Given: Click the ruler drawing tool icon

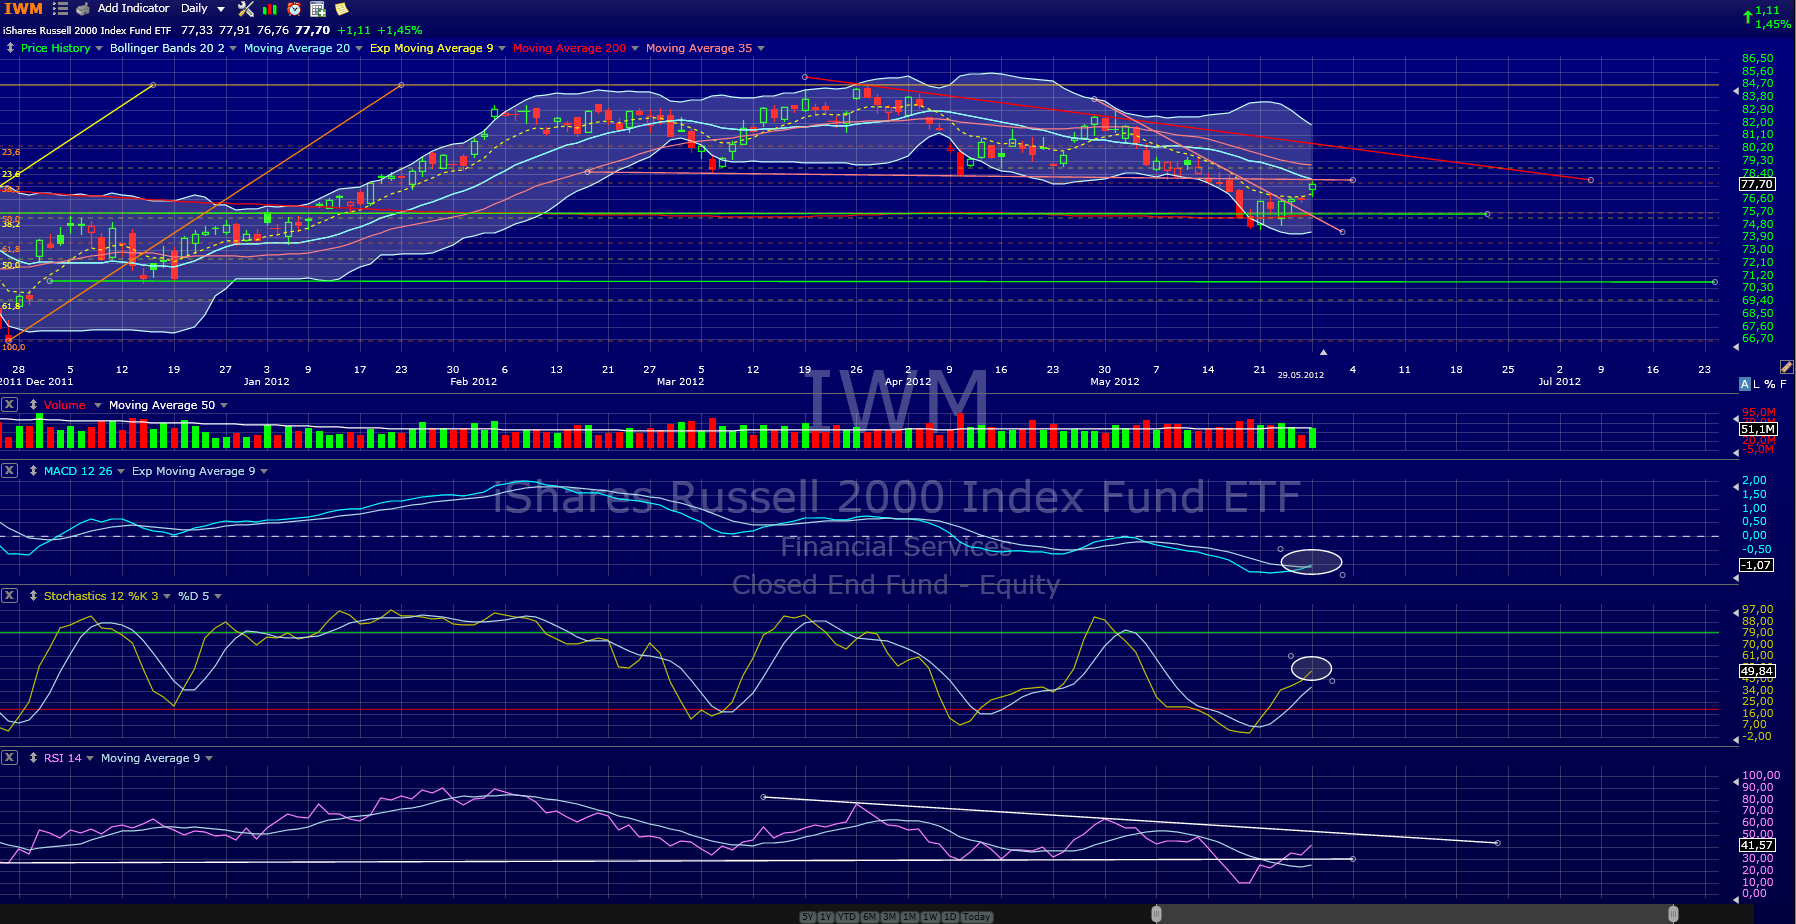Looking at the screenshot, I should 1787,367.
